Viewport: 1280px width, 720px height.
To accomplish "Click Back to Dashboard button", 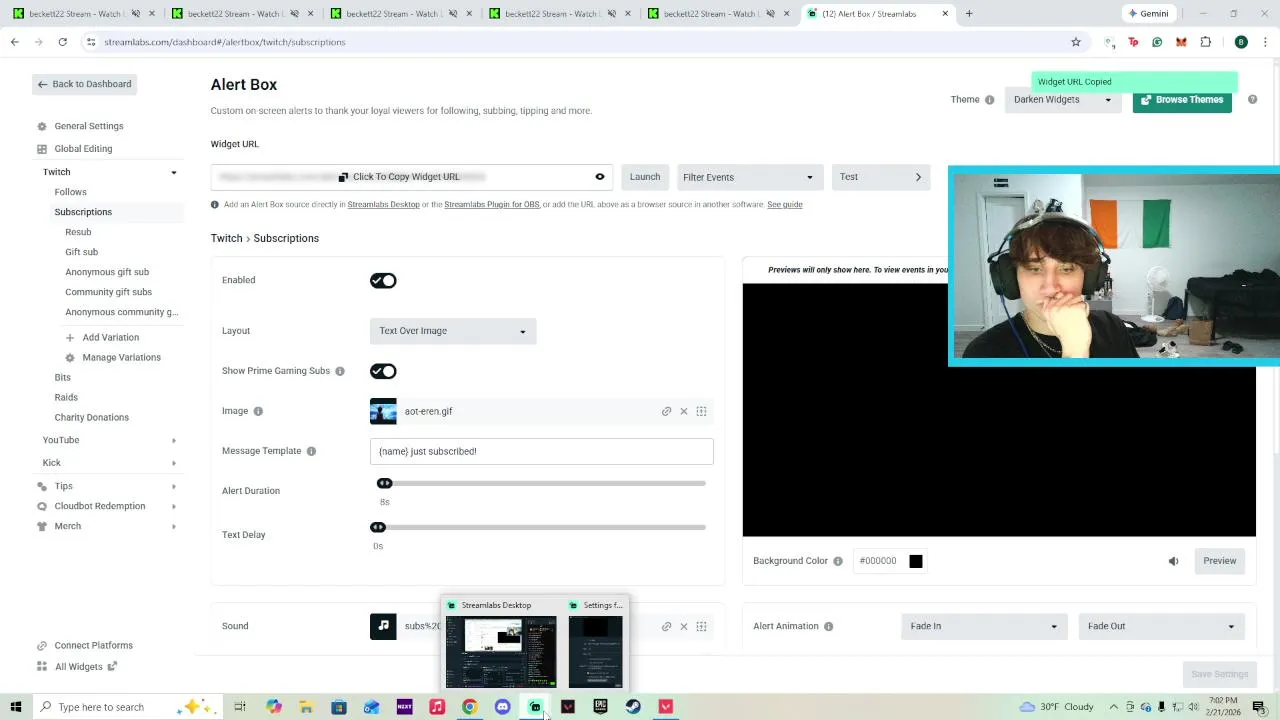I will pyautogui.click(x=84, y=84).
